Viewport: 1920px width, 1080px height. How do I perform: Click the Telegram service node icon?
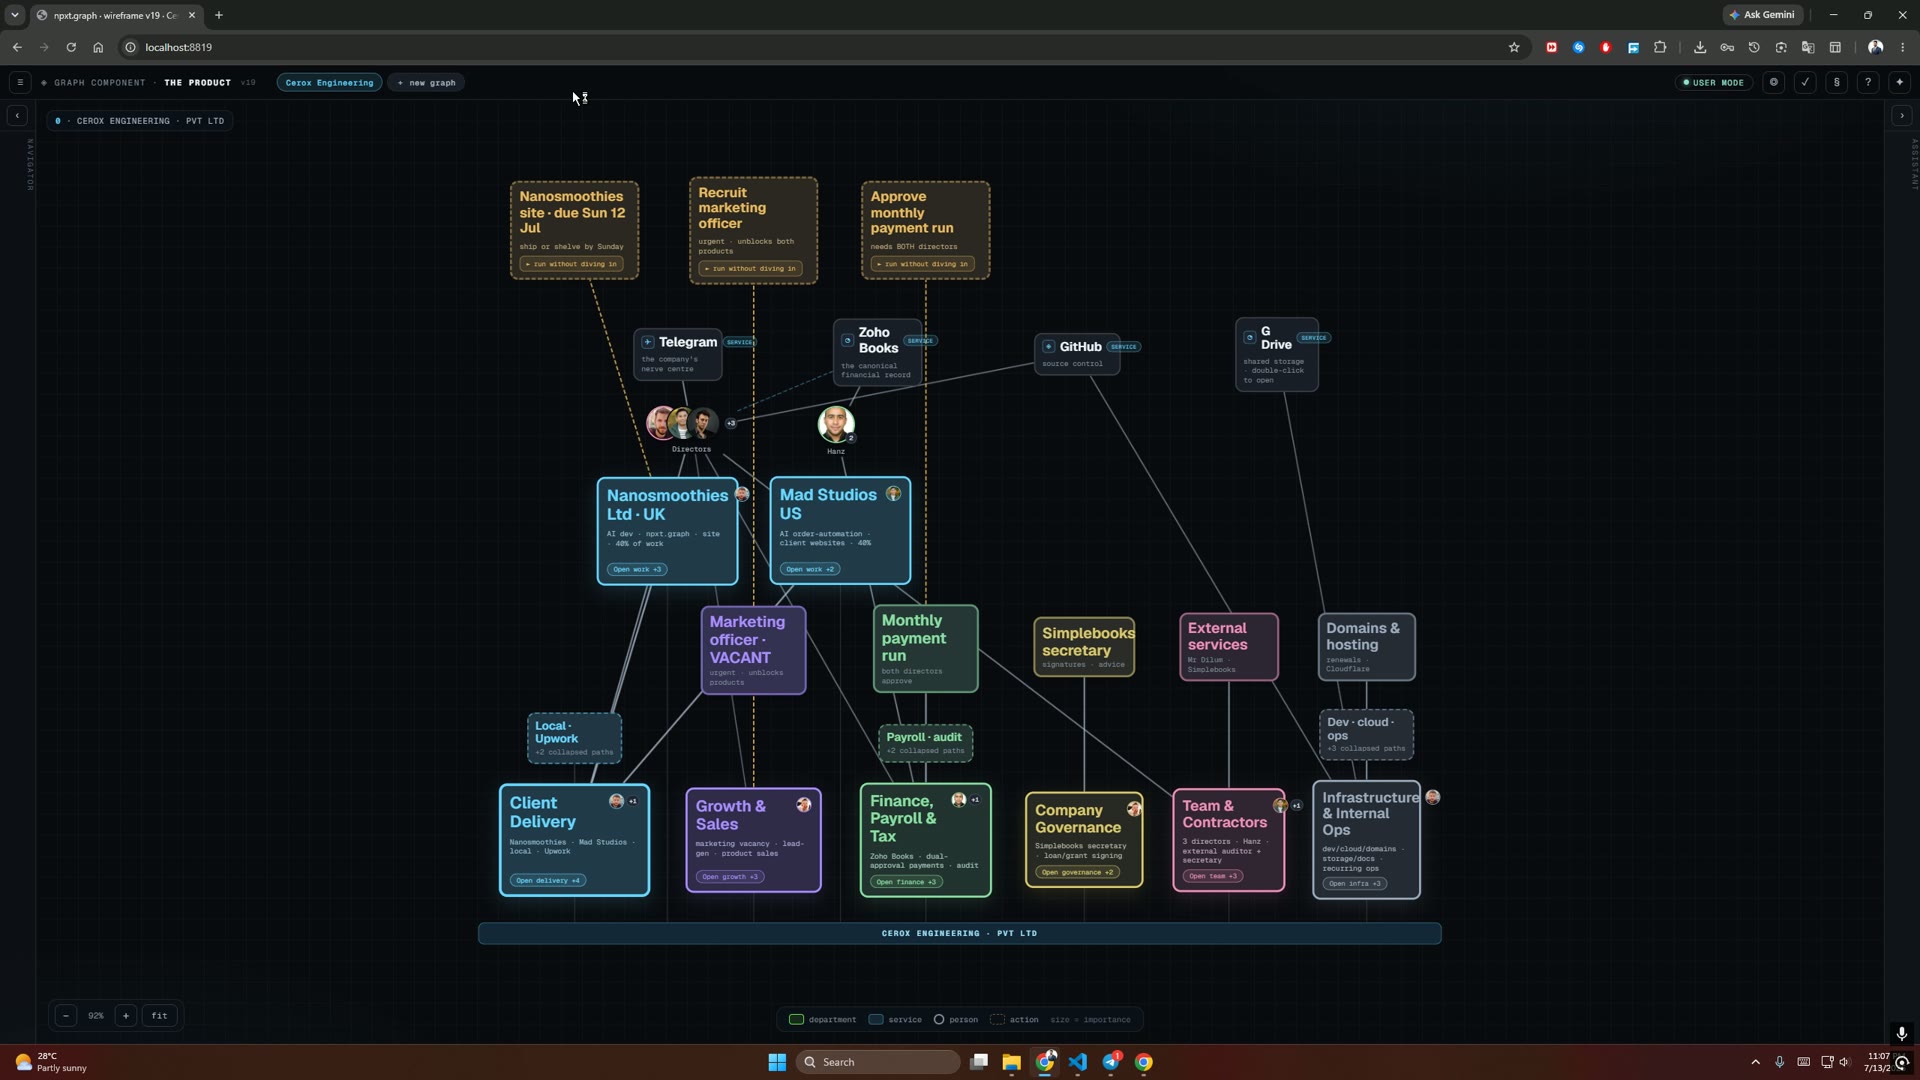[x=648, y=342]
